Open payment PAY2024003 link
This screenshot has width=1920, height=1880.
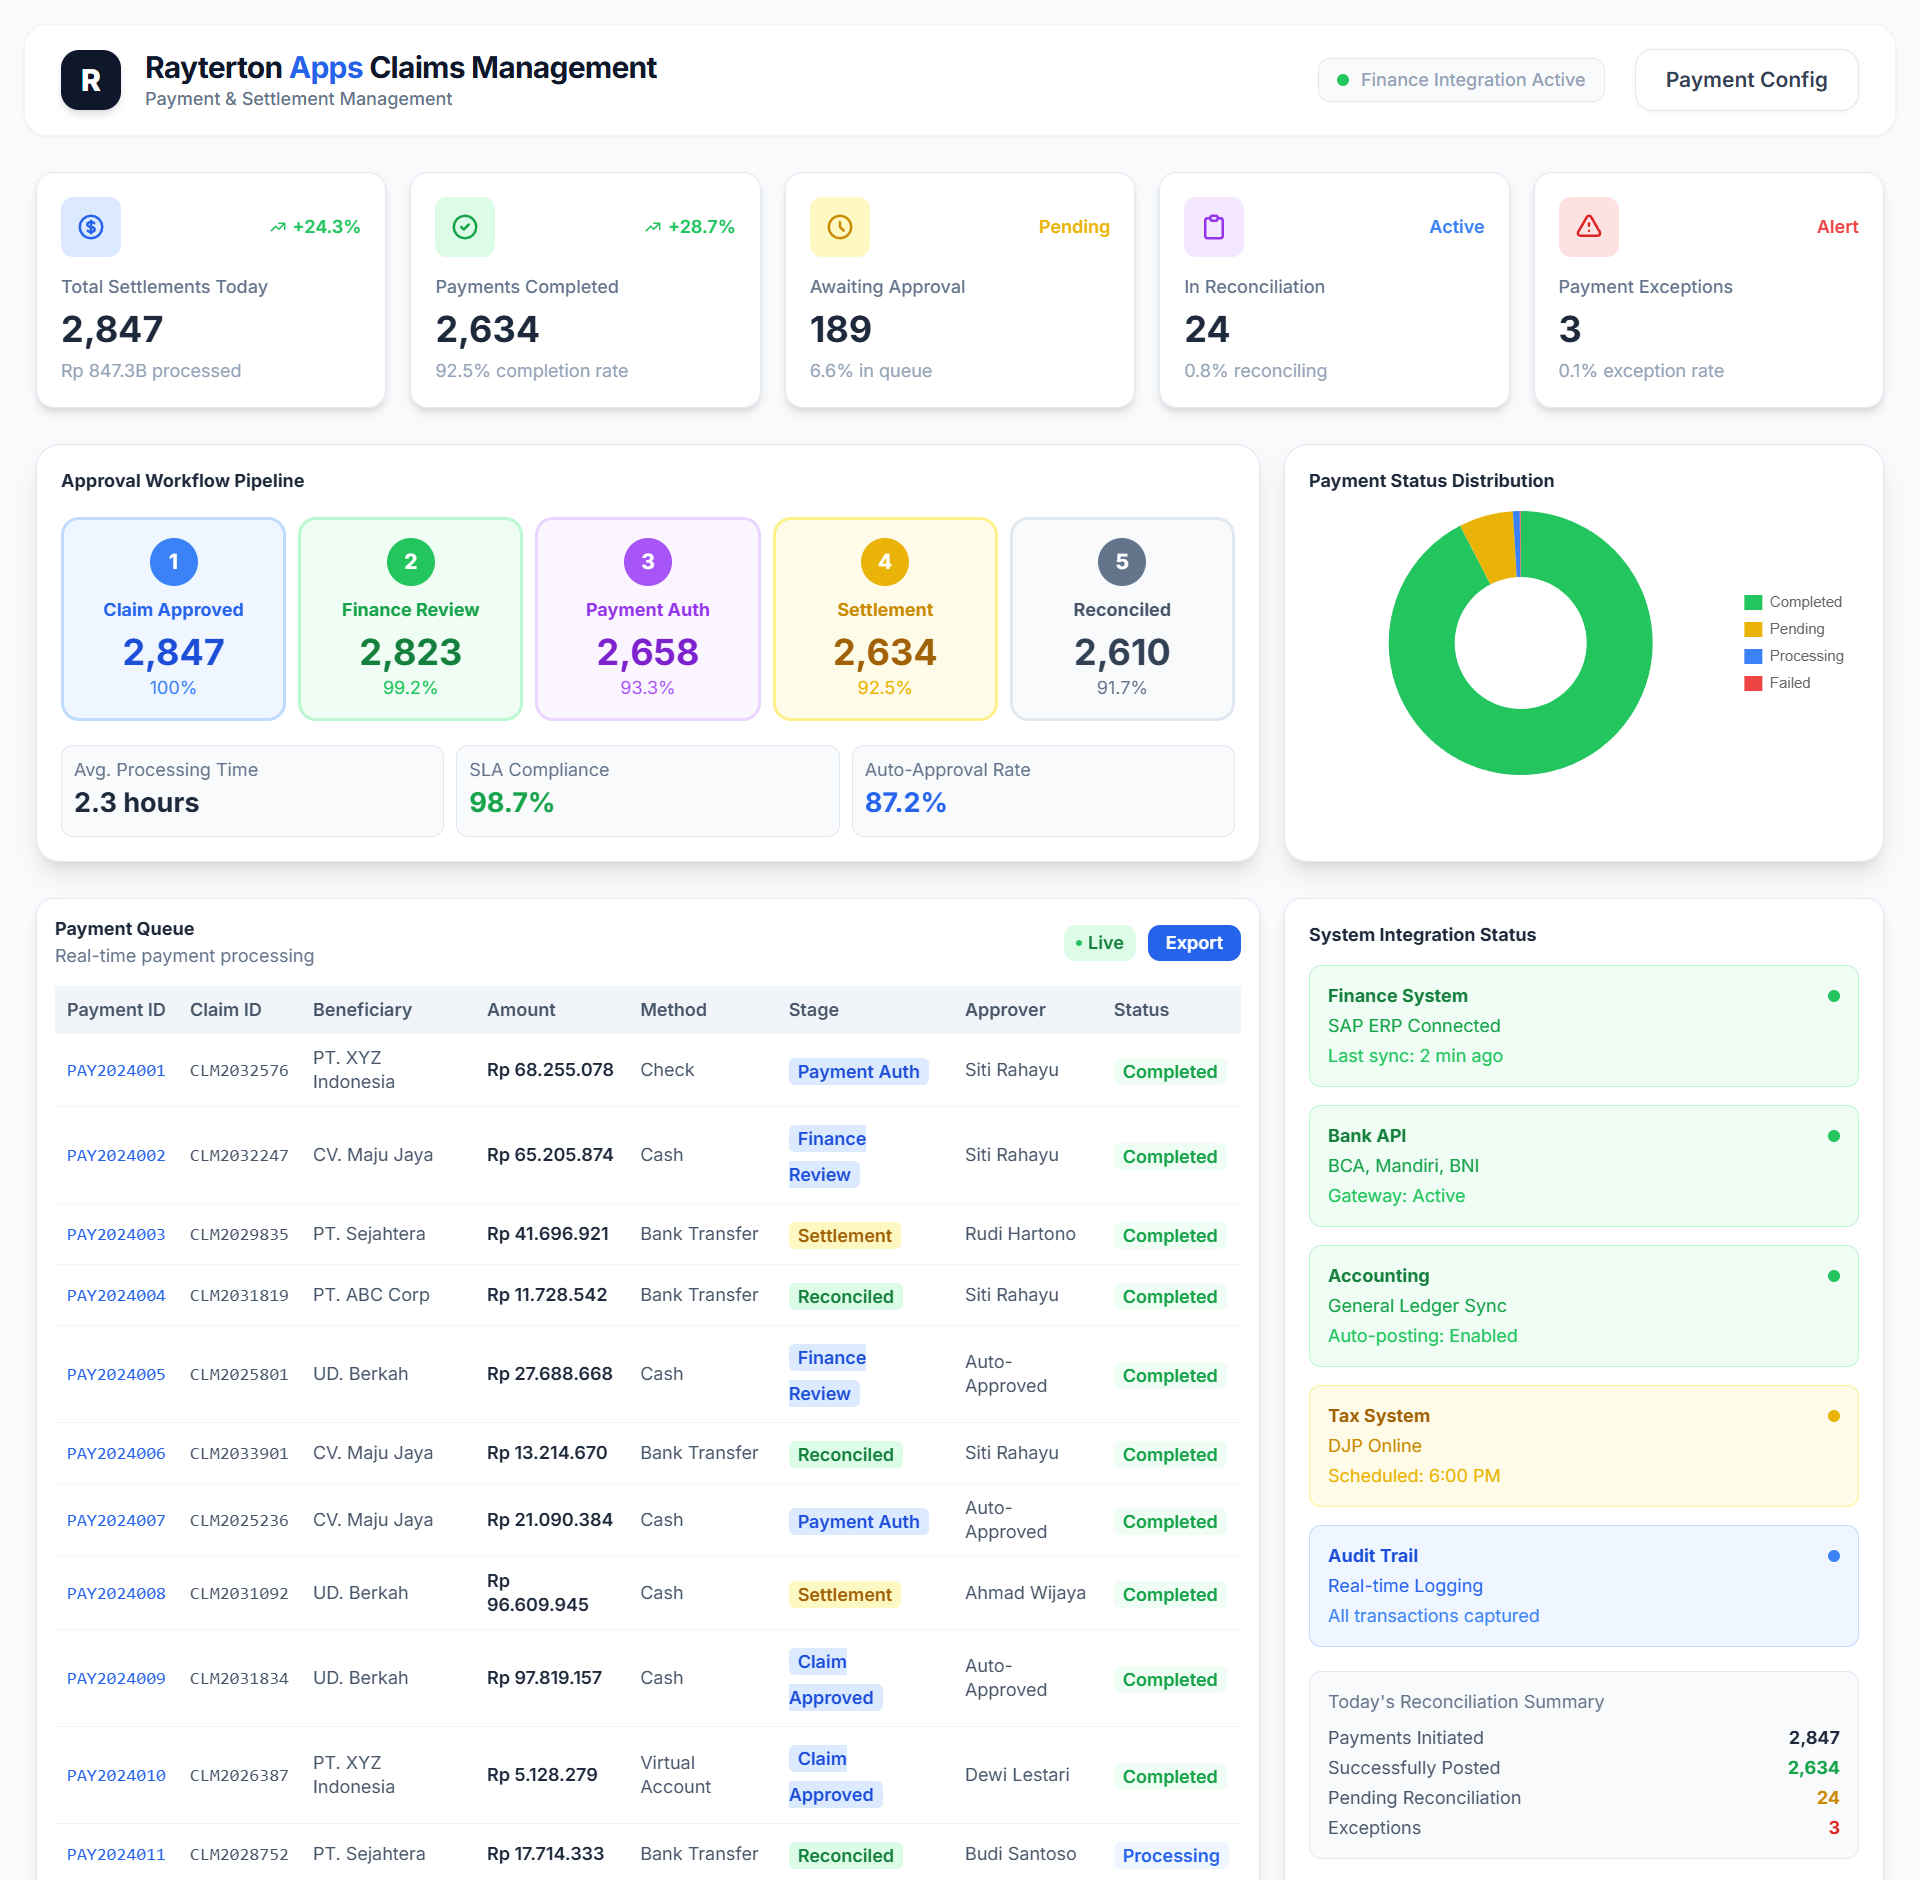pyautogui.click(x=116, y=1235)
